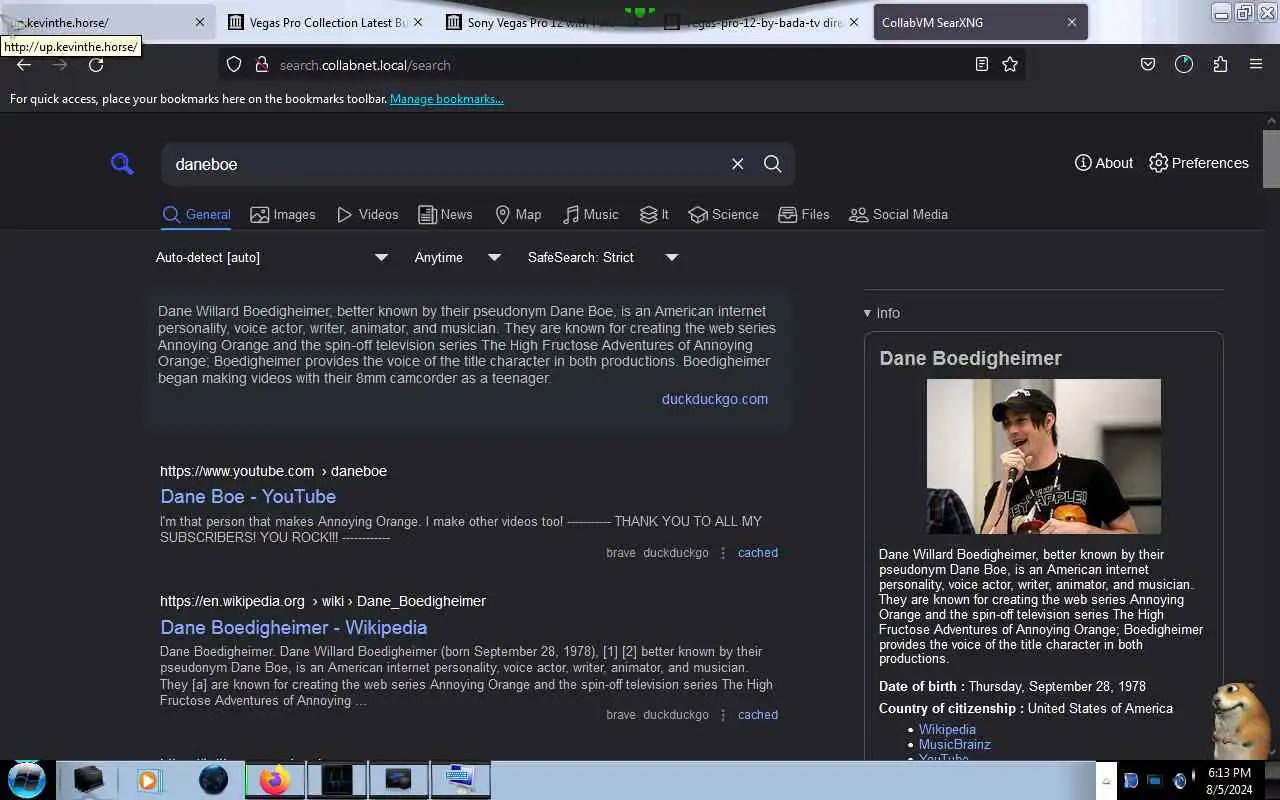Open the Windows Start menu
The height and width of the screenshot is (800, 1280).
click(27, 780)
